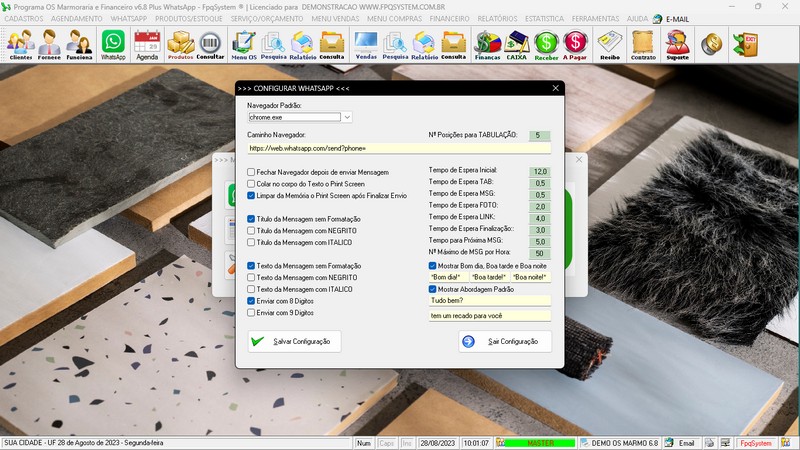Click DEMO OS MARMO 6.8 status entry

[x=624, y=443]
